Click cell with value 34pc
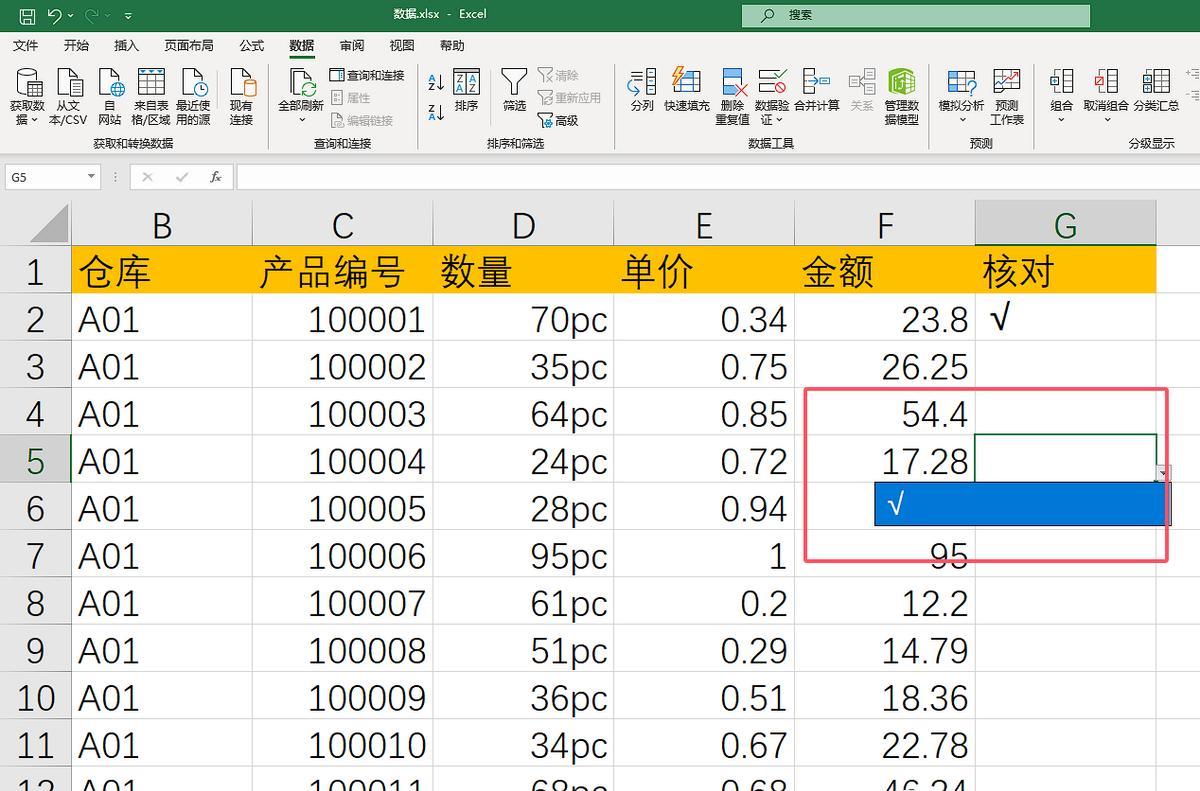Viewport: 1200px width, 791px height. (x=523, y=745)
